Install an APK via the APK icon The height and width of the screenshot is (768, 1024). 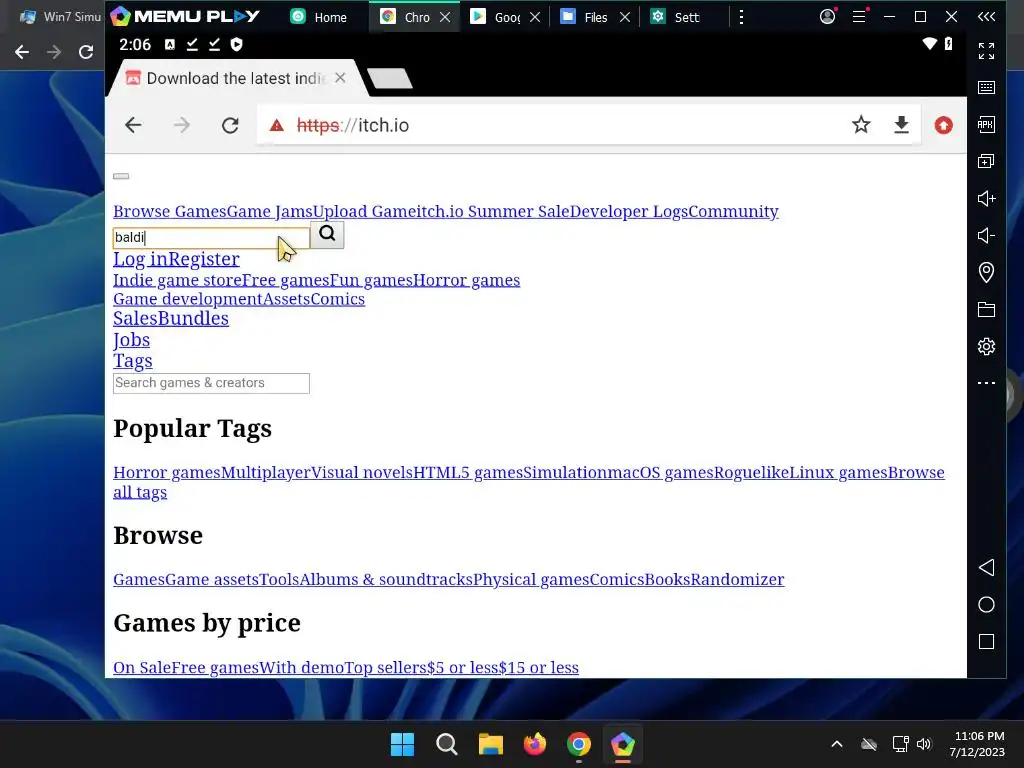tap(986, 124)
